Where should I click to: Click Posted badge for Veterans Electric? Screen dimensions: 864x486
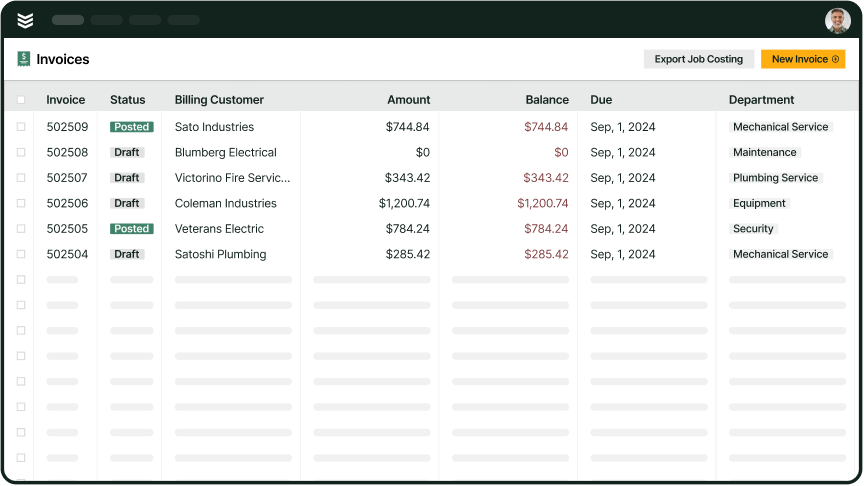pos(132,229)
